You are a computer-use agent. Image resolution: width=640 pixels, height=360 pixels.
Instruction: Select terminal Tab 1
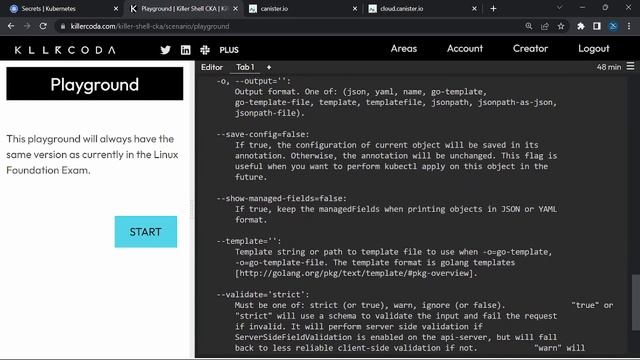coord(245,67)
